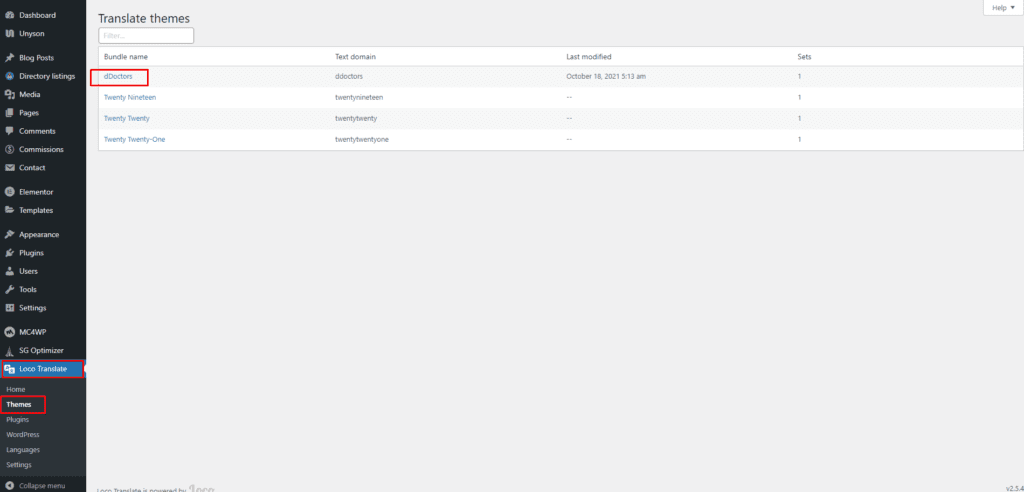Open Languages under Loco Translate
Image resolution: width=1024 pixels, height=492 pixels.
[x=23, y=450]
